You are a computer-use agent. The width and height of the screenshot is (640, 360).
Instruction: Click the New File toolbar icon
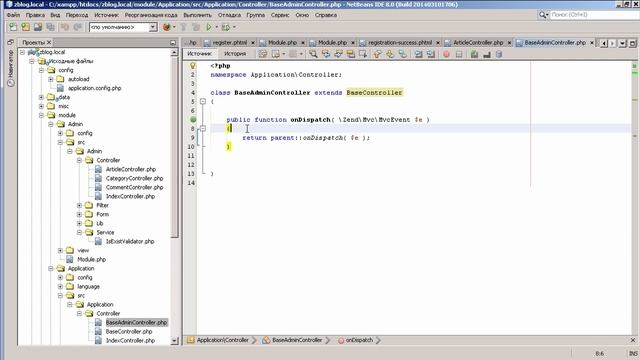[x=13, y=27]
